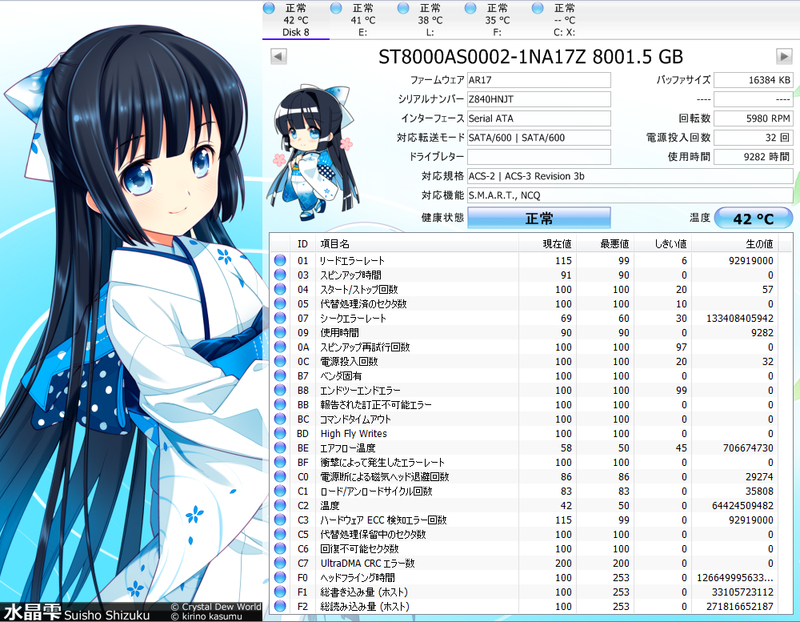Select the UltraDMA CRC エラー数 row

(524, 563)
